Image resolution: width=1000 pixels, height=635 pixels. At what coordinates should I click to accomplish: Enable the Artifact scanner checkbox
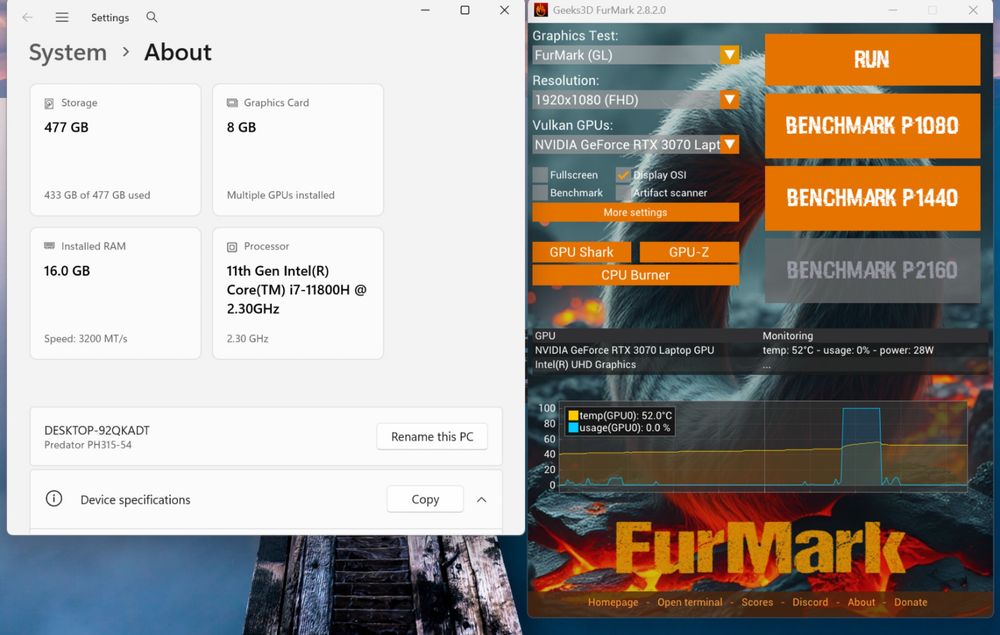(x=623, y=193)
